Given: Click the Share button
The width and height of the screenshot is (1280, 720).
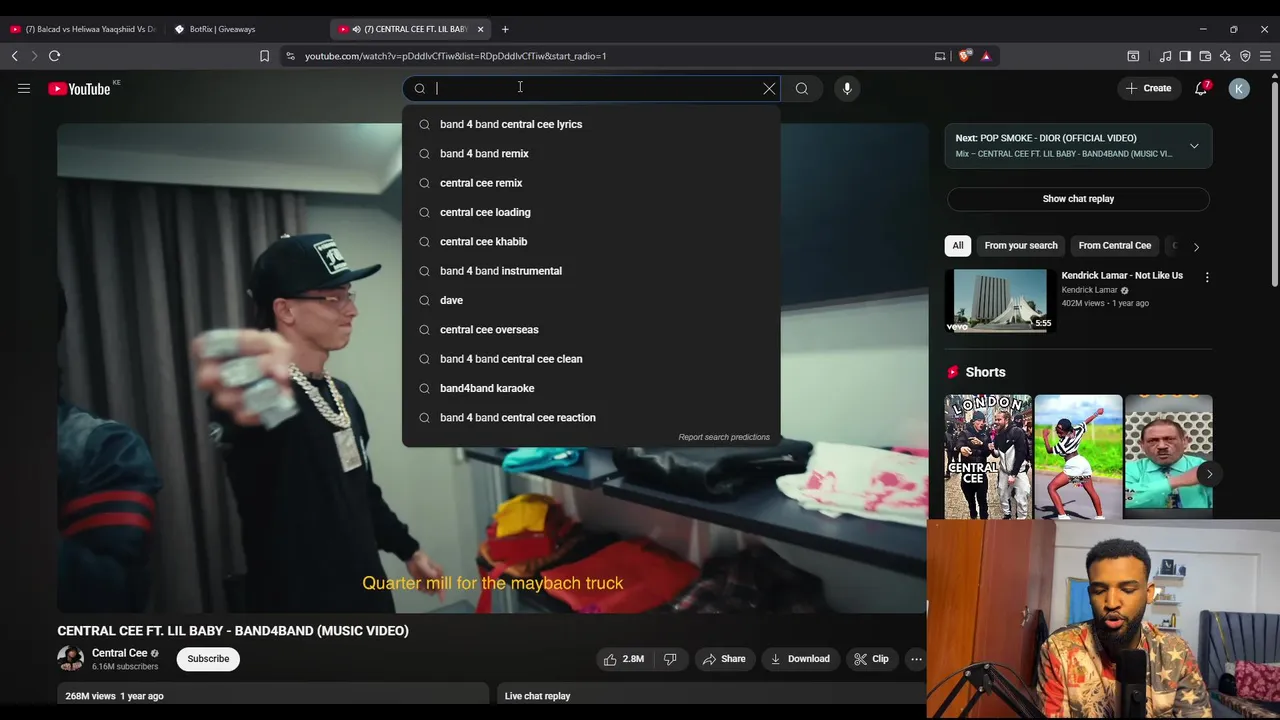Looking at the screenshot, I should [x=724, y=659].
